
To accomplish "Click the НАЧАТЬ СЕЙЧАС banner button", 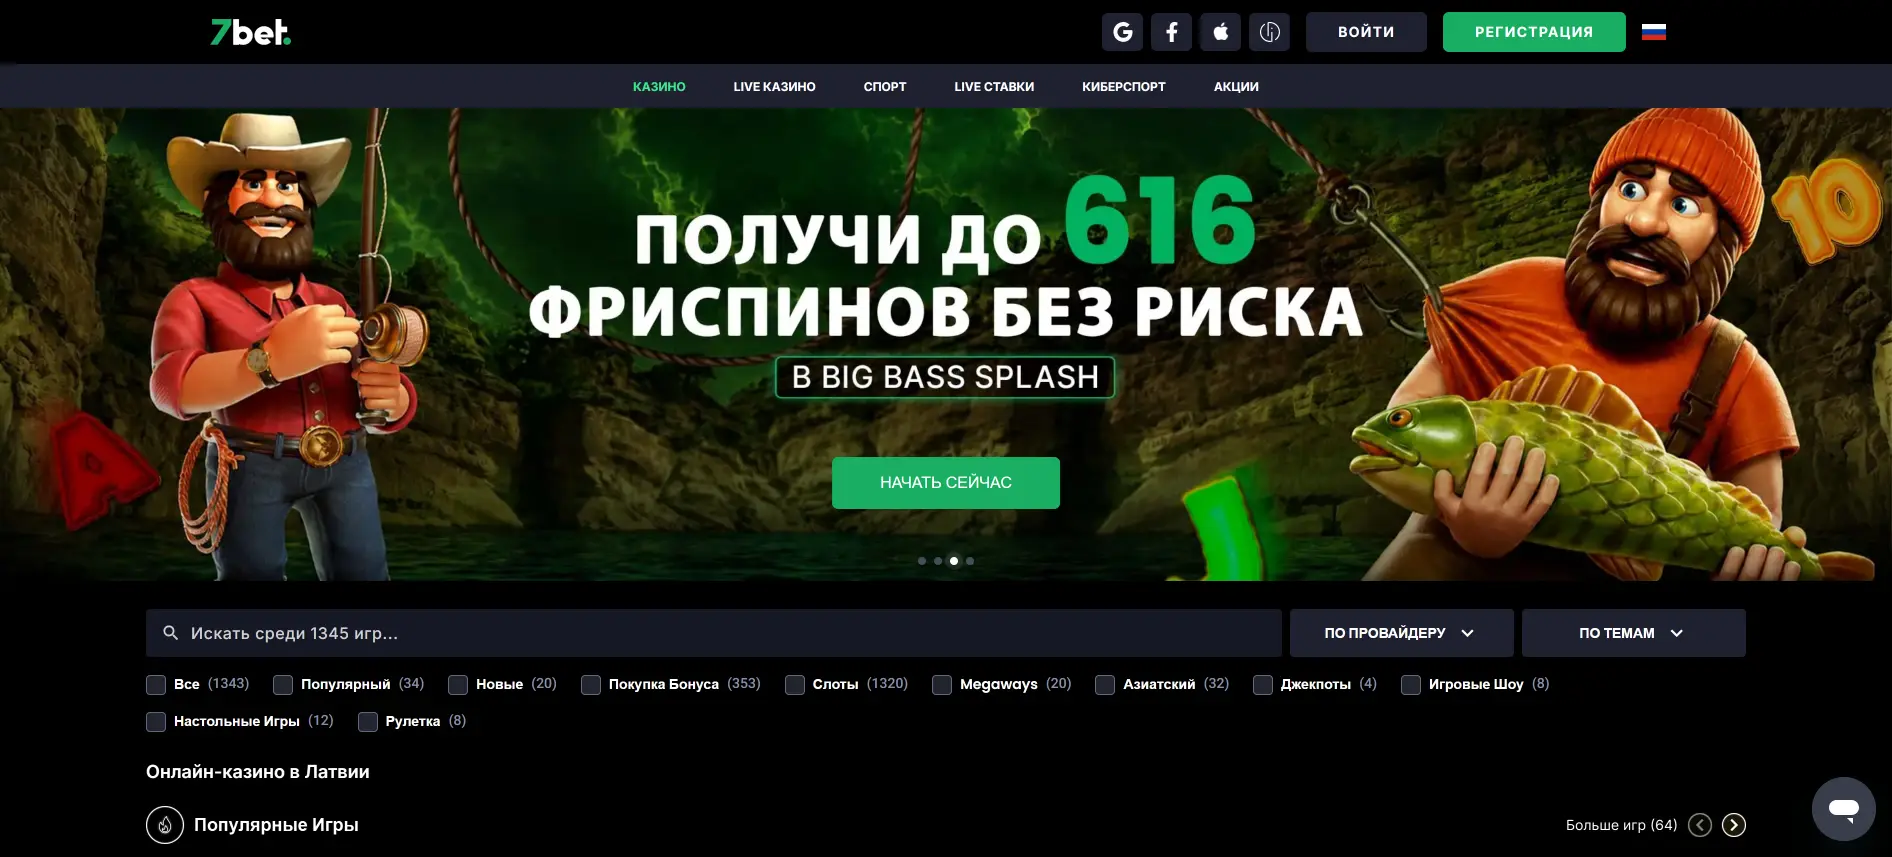I will click(946, 483).
